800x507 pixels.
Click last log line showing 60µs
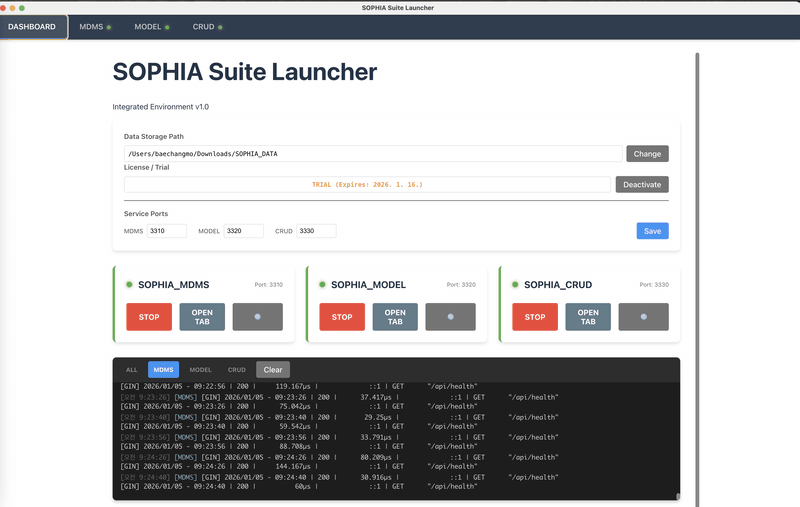(299, 487)
